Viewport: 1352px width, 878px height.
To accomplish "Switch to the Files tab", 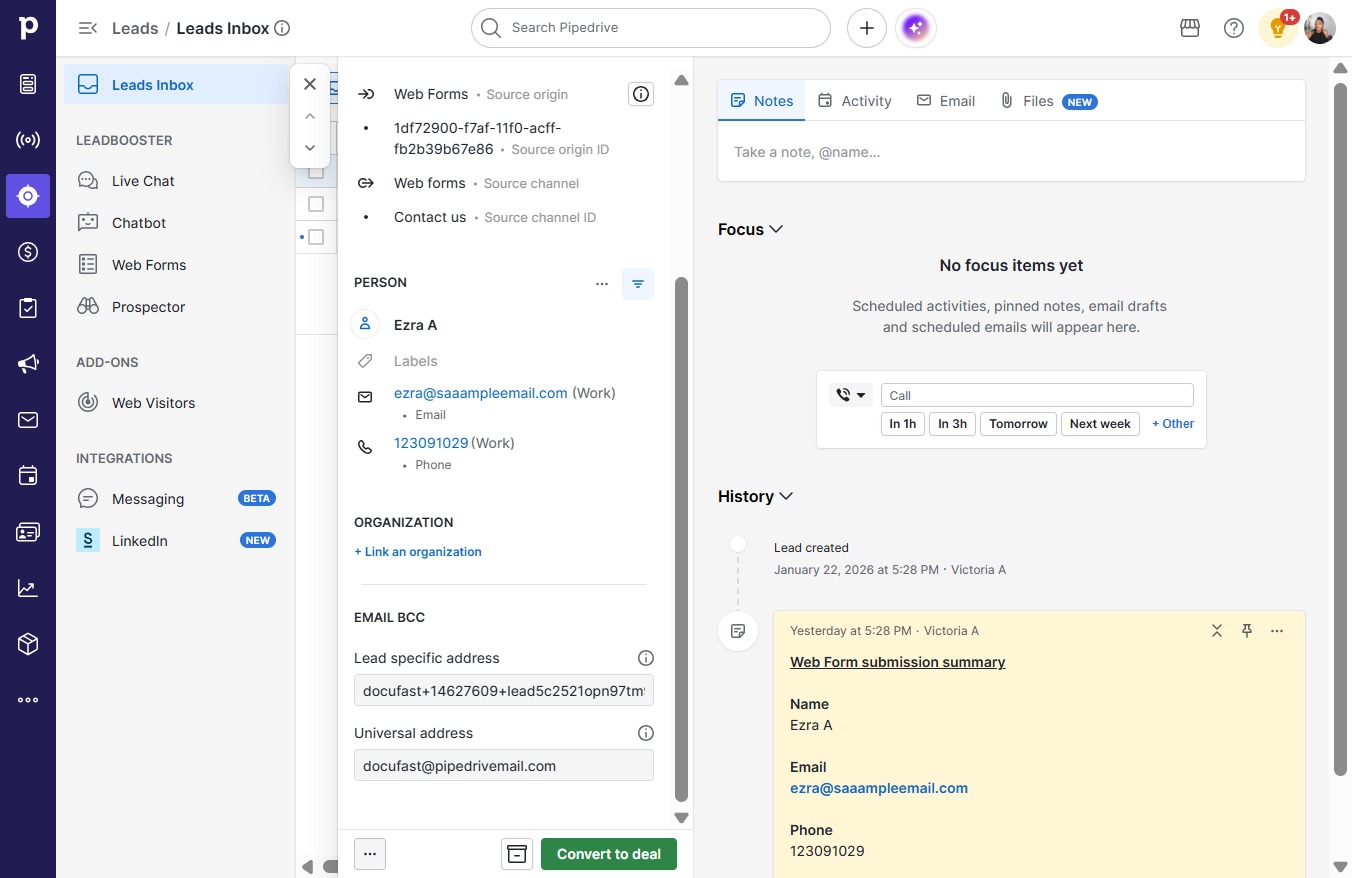I will 1048,101.
